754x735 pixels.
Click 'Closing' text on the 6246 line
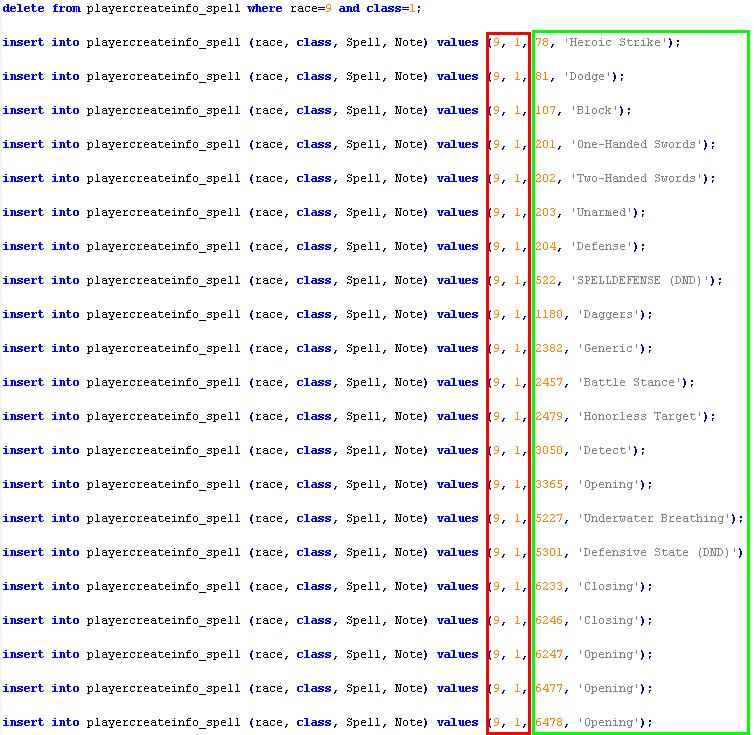[609, 621]
